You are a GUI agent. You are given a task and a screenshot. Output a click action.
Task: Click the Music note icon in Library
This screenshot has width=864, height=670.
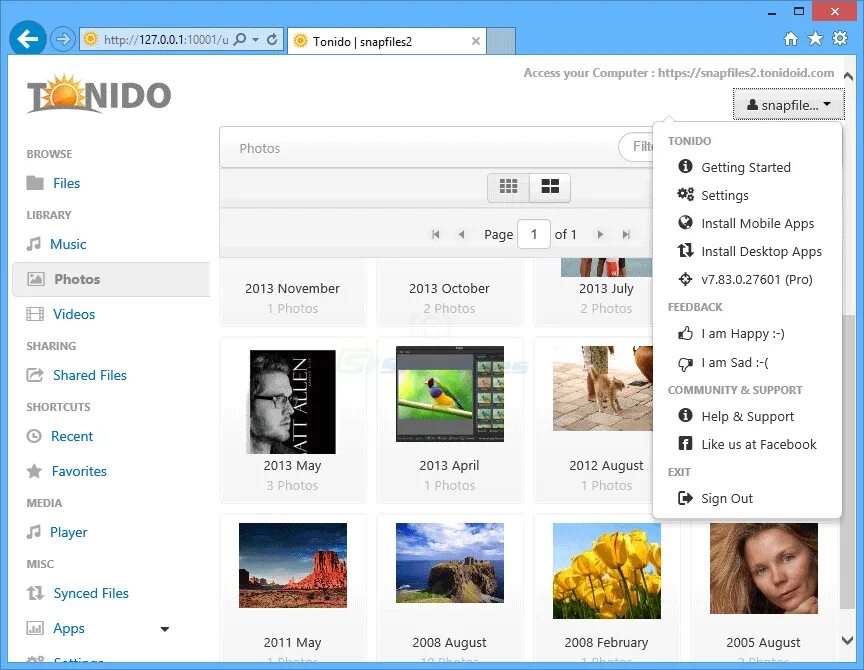[34, 244]
